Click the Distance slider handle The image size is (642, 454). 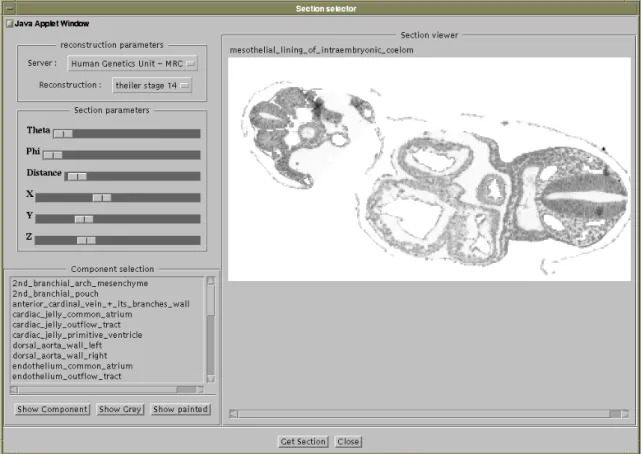click(x=77, y=176)
